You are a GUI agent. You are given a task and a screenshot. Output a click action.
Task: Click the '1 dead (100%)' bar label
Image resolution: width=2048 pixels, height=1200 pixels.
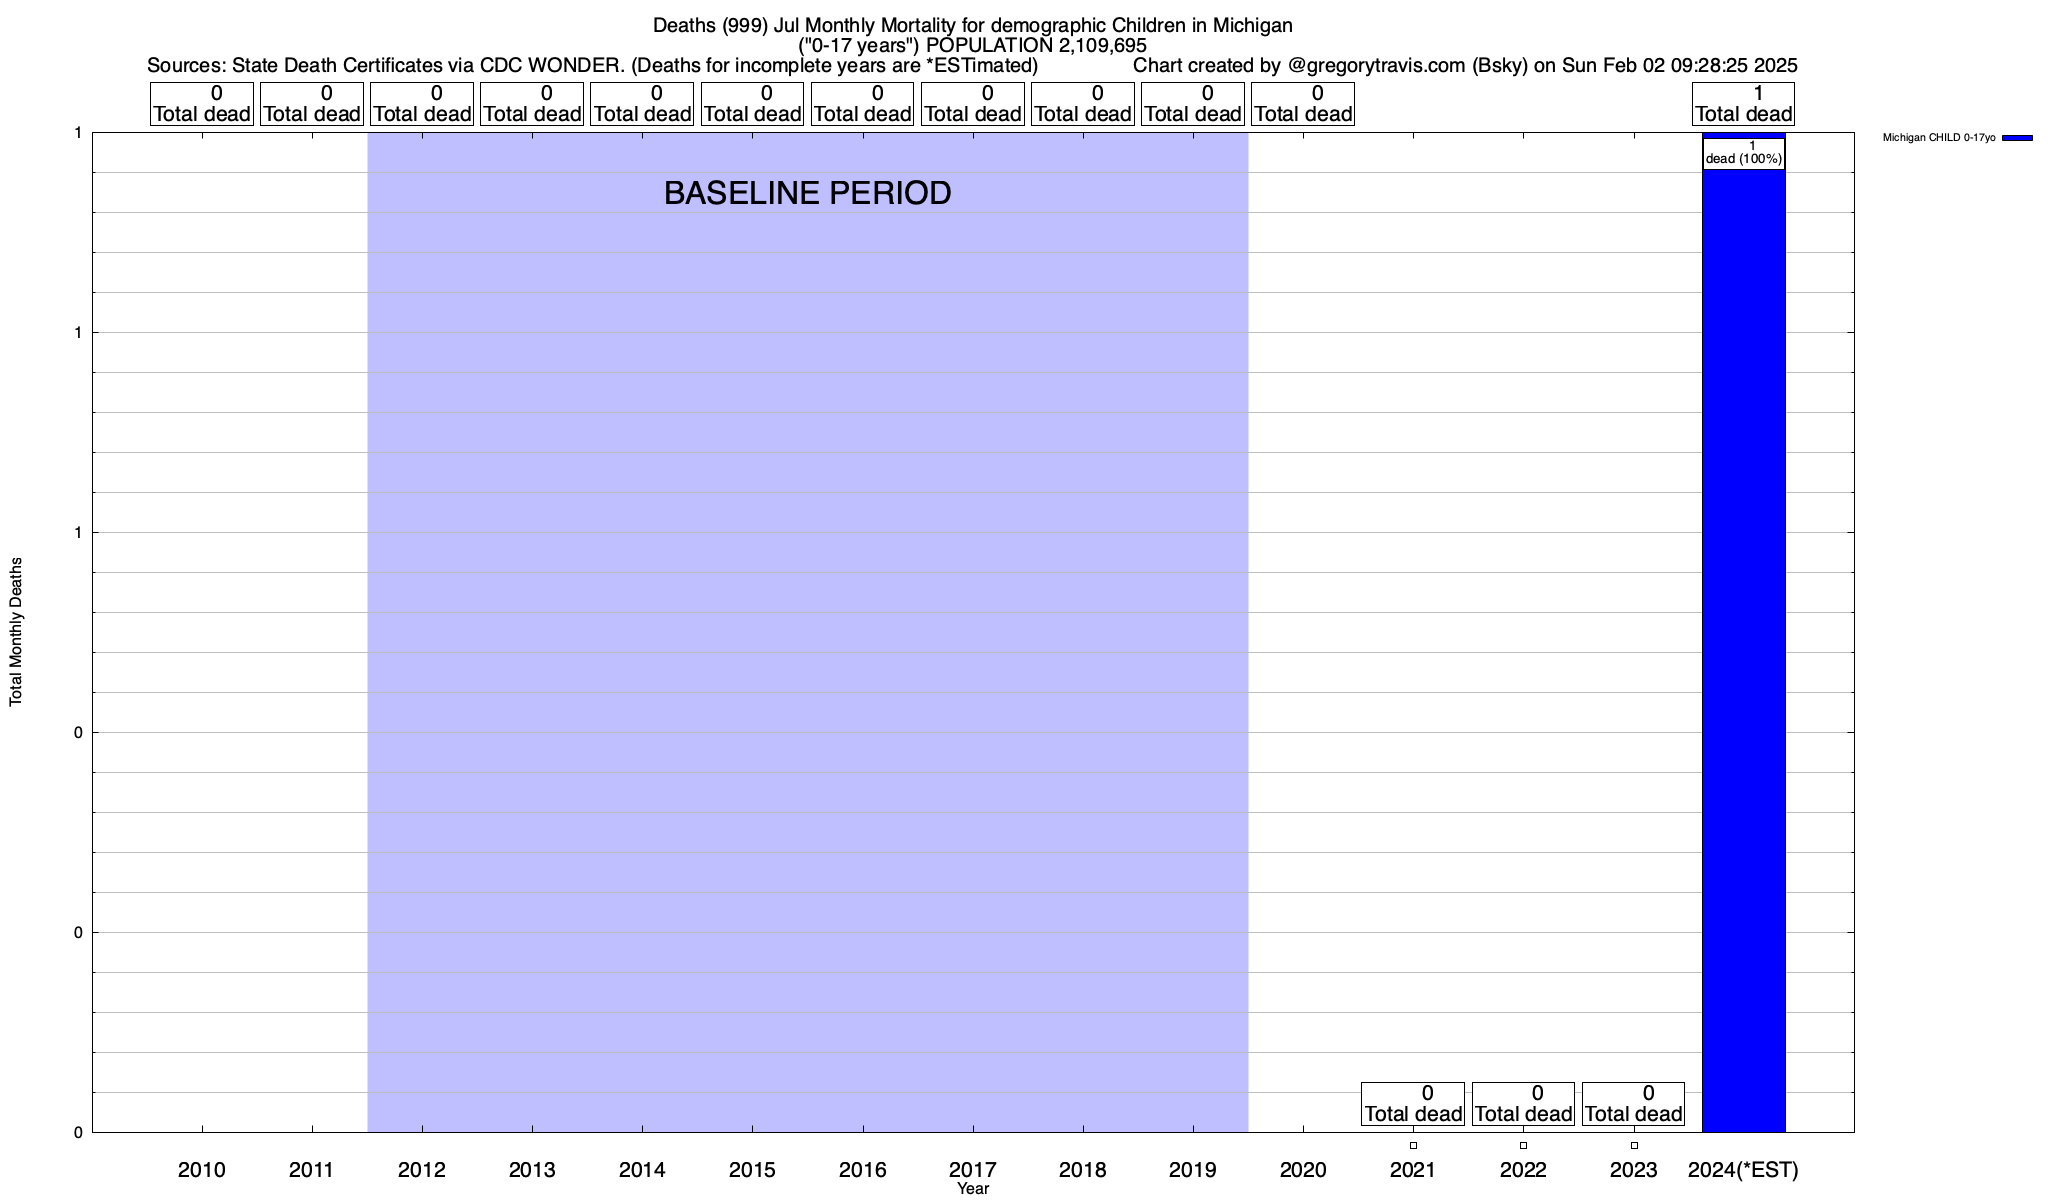1743,153
